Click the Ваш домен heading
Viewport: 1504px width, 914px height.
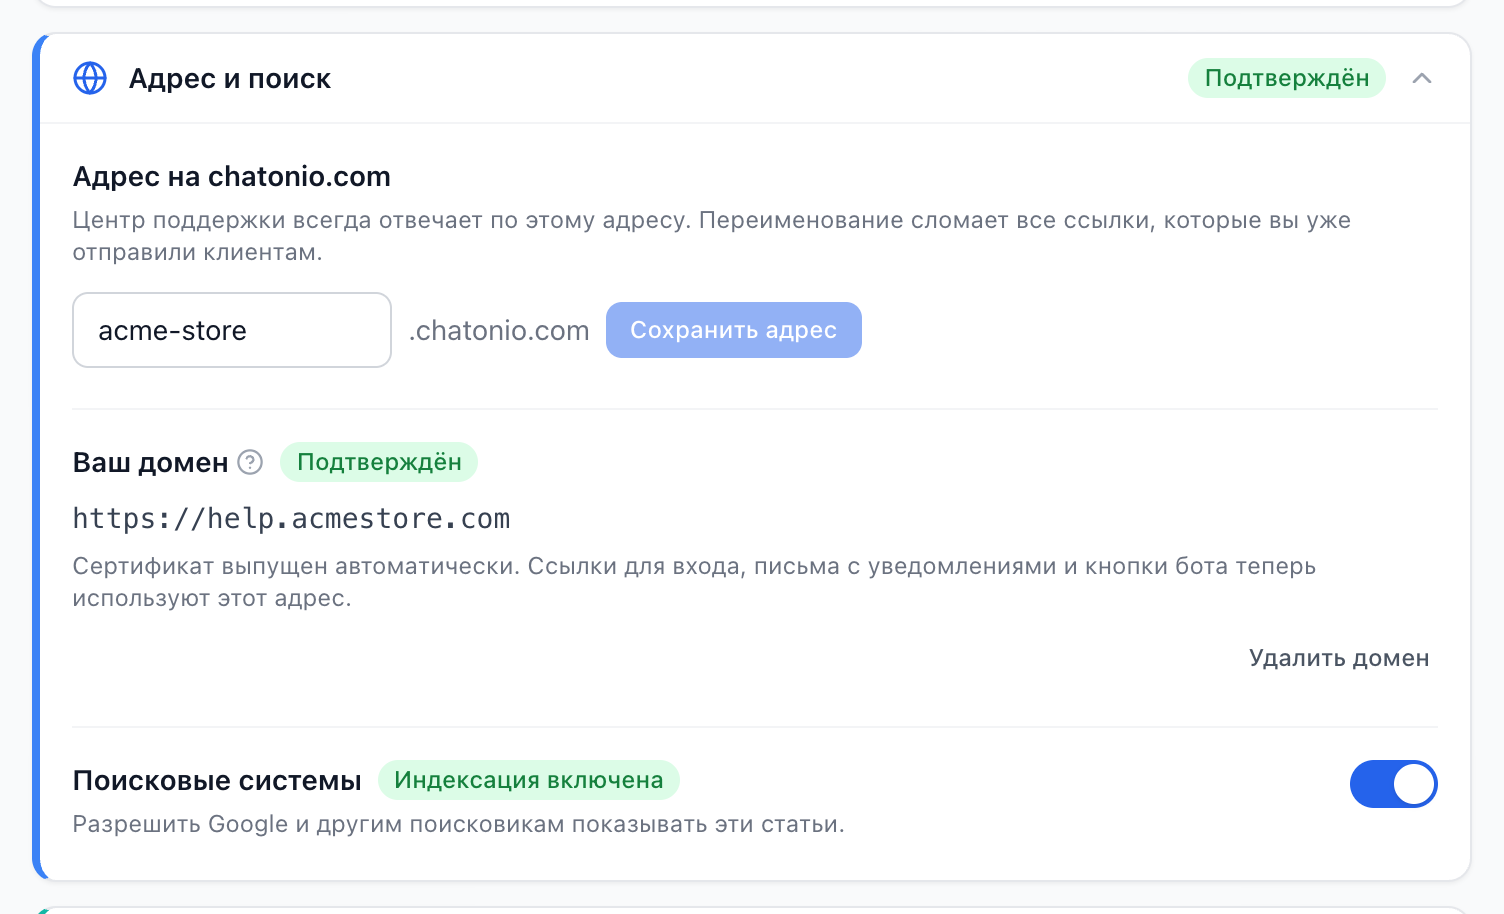click(x=151, y=462)
